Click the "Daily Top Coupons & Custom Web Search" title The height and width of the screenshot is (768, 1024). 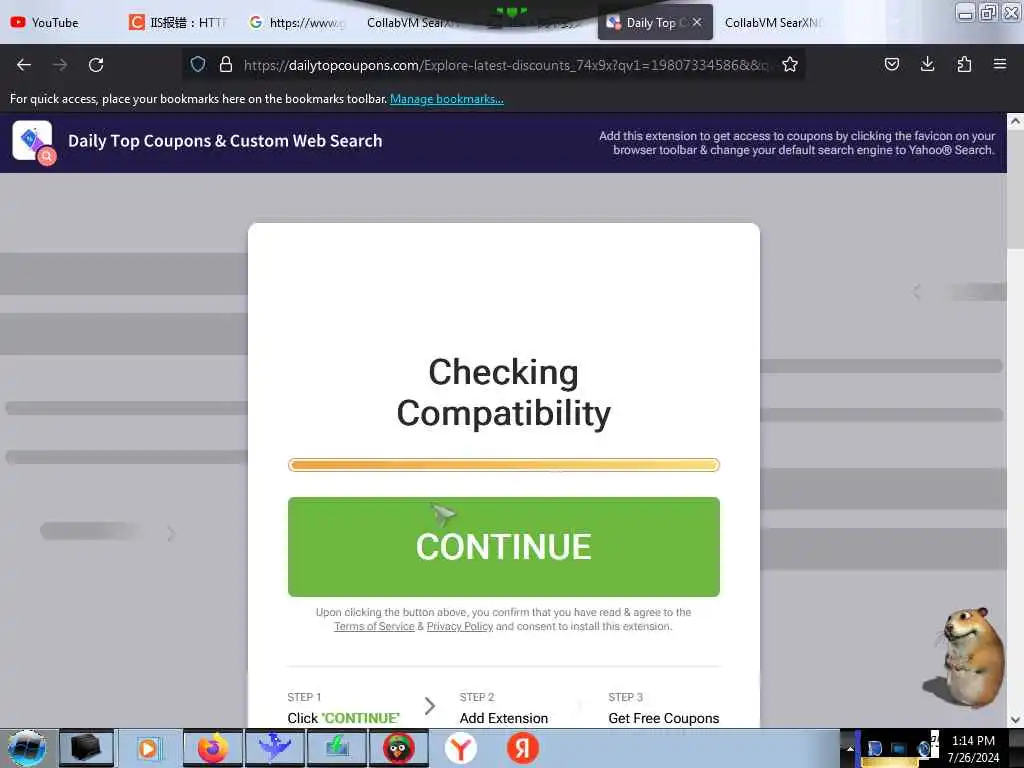click(225, 141)
